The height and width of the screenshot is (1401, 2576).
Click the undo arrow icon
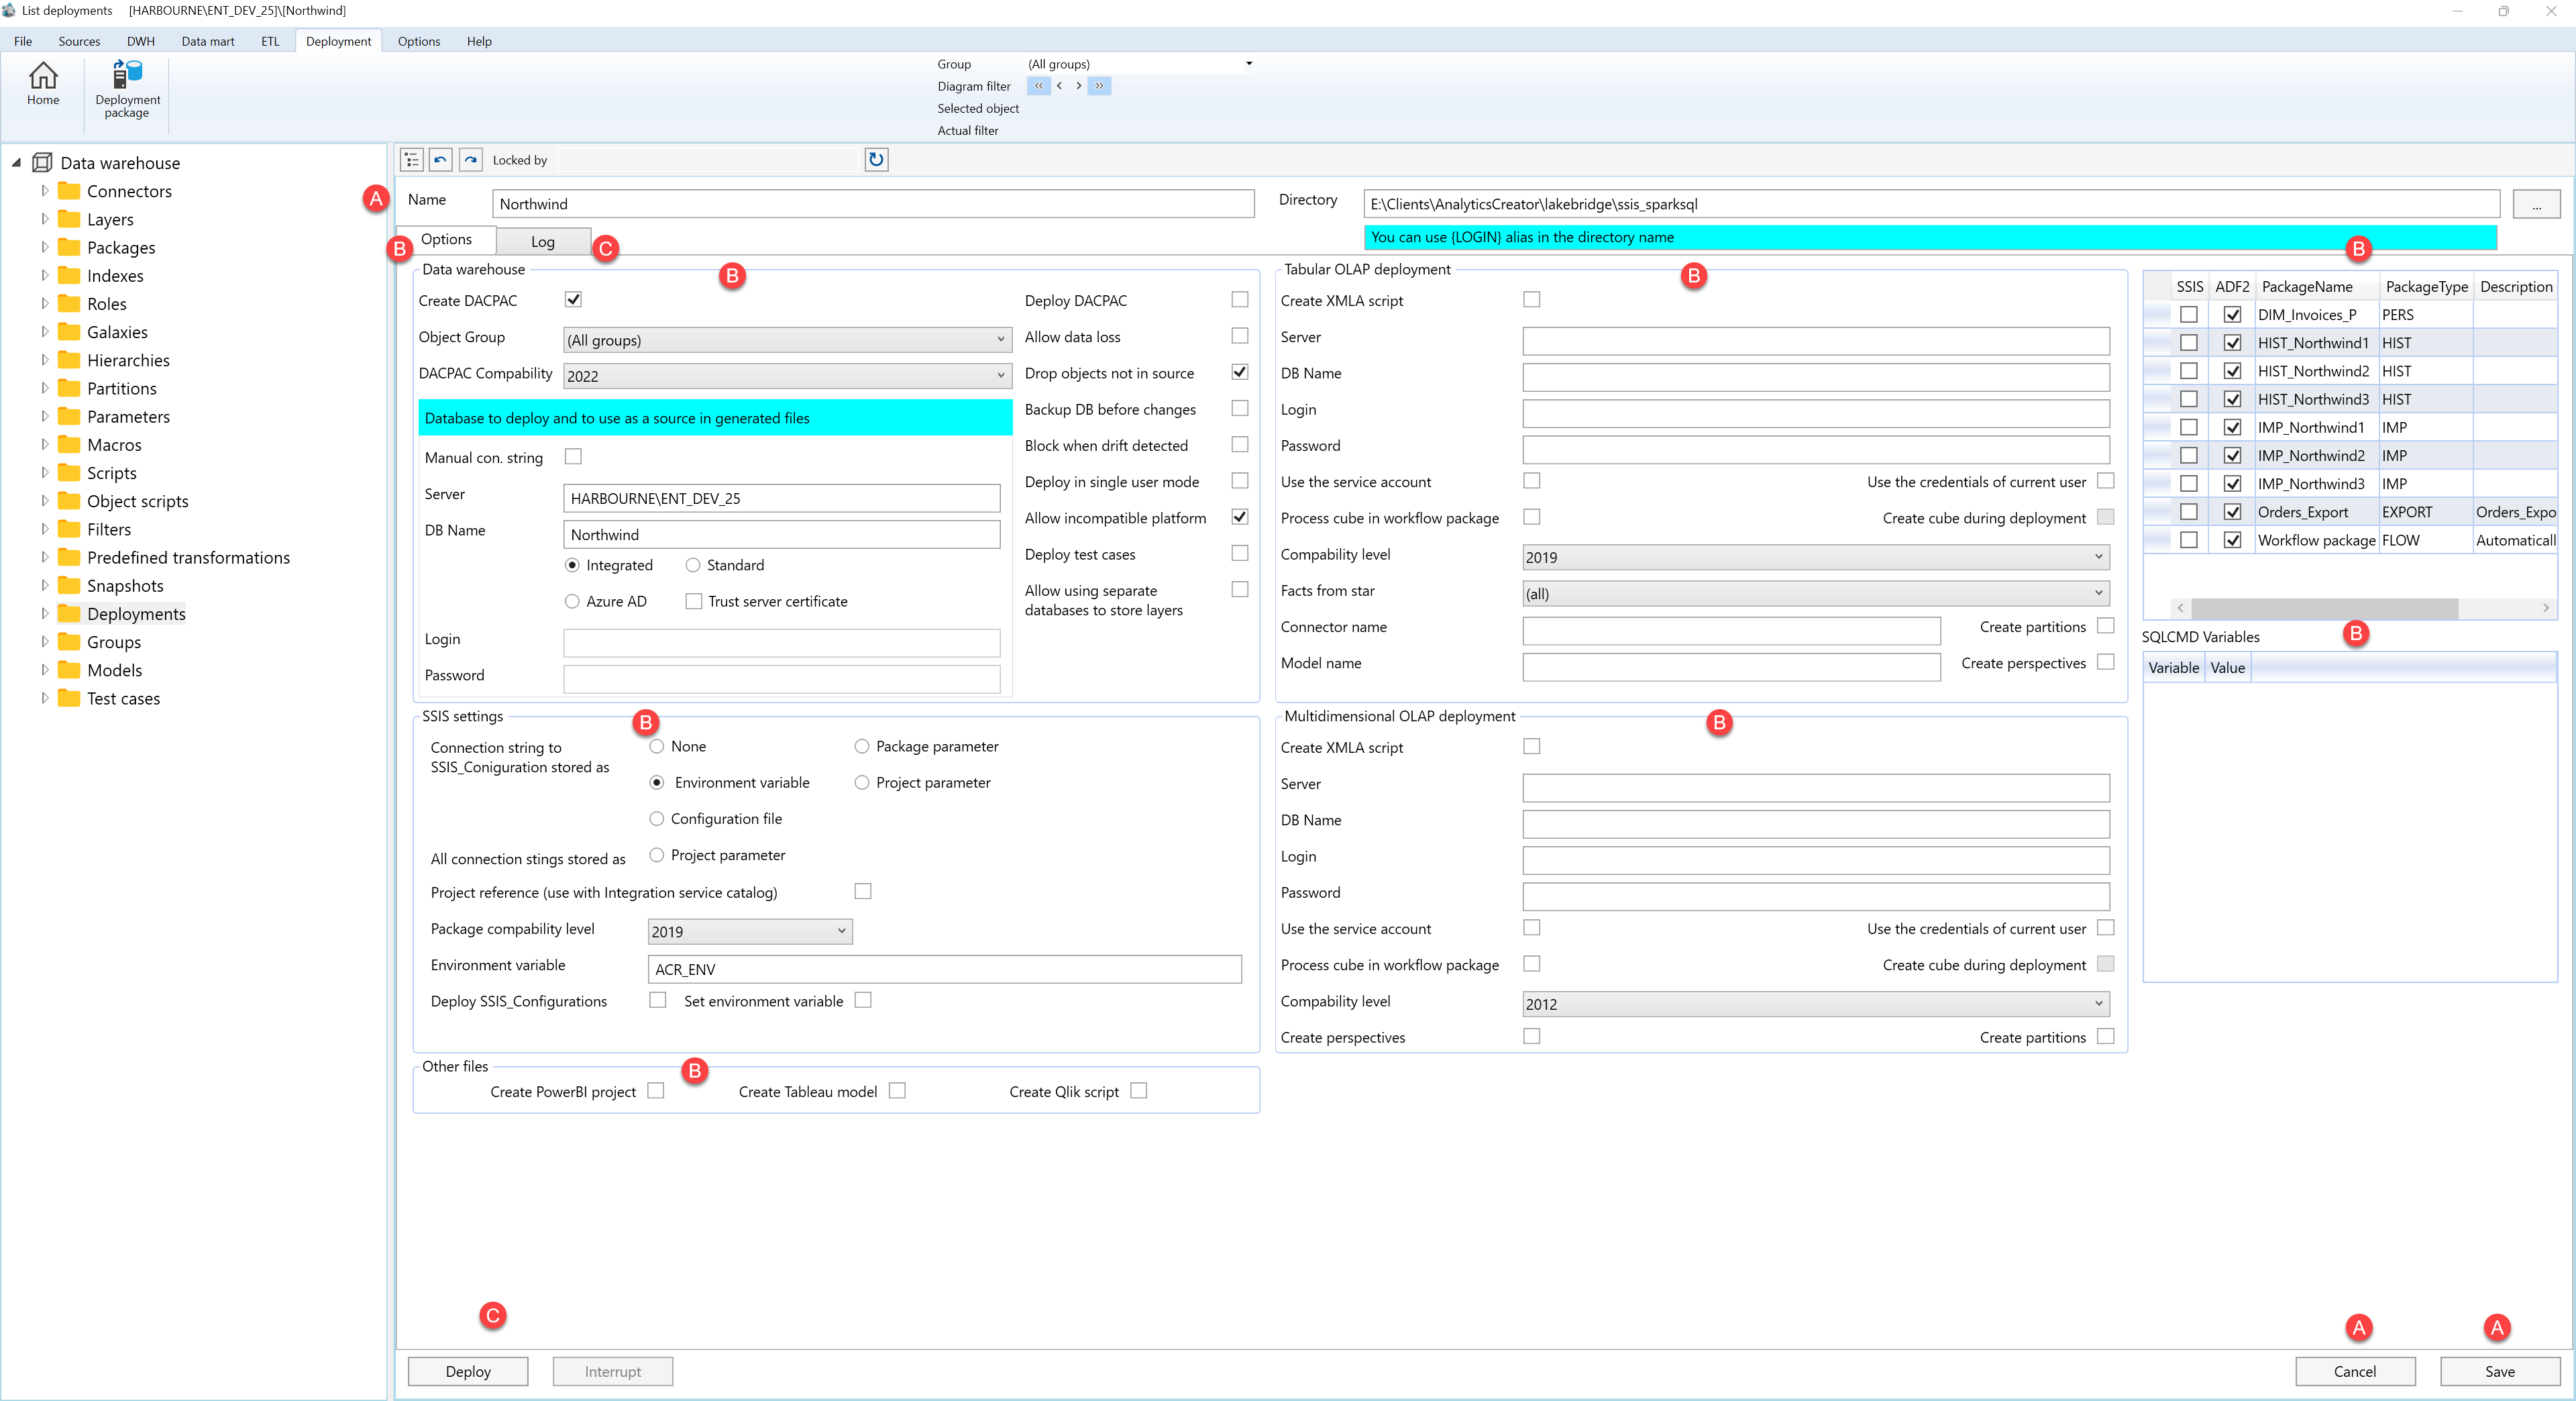[x=441, y=160]
